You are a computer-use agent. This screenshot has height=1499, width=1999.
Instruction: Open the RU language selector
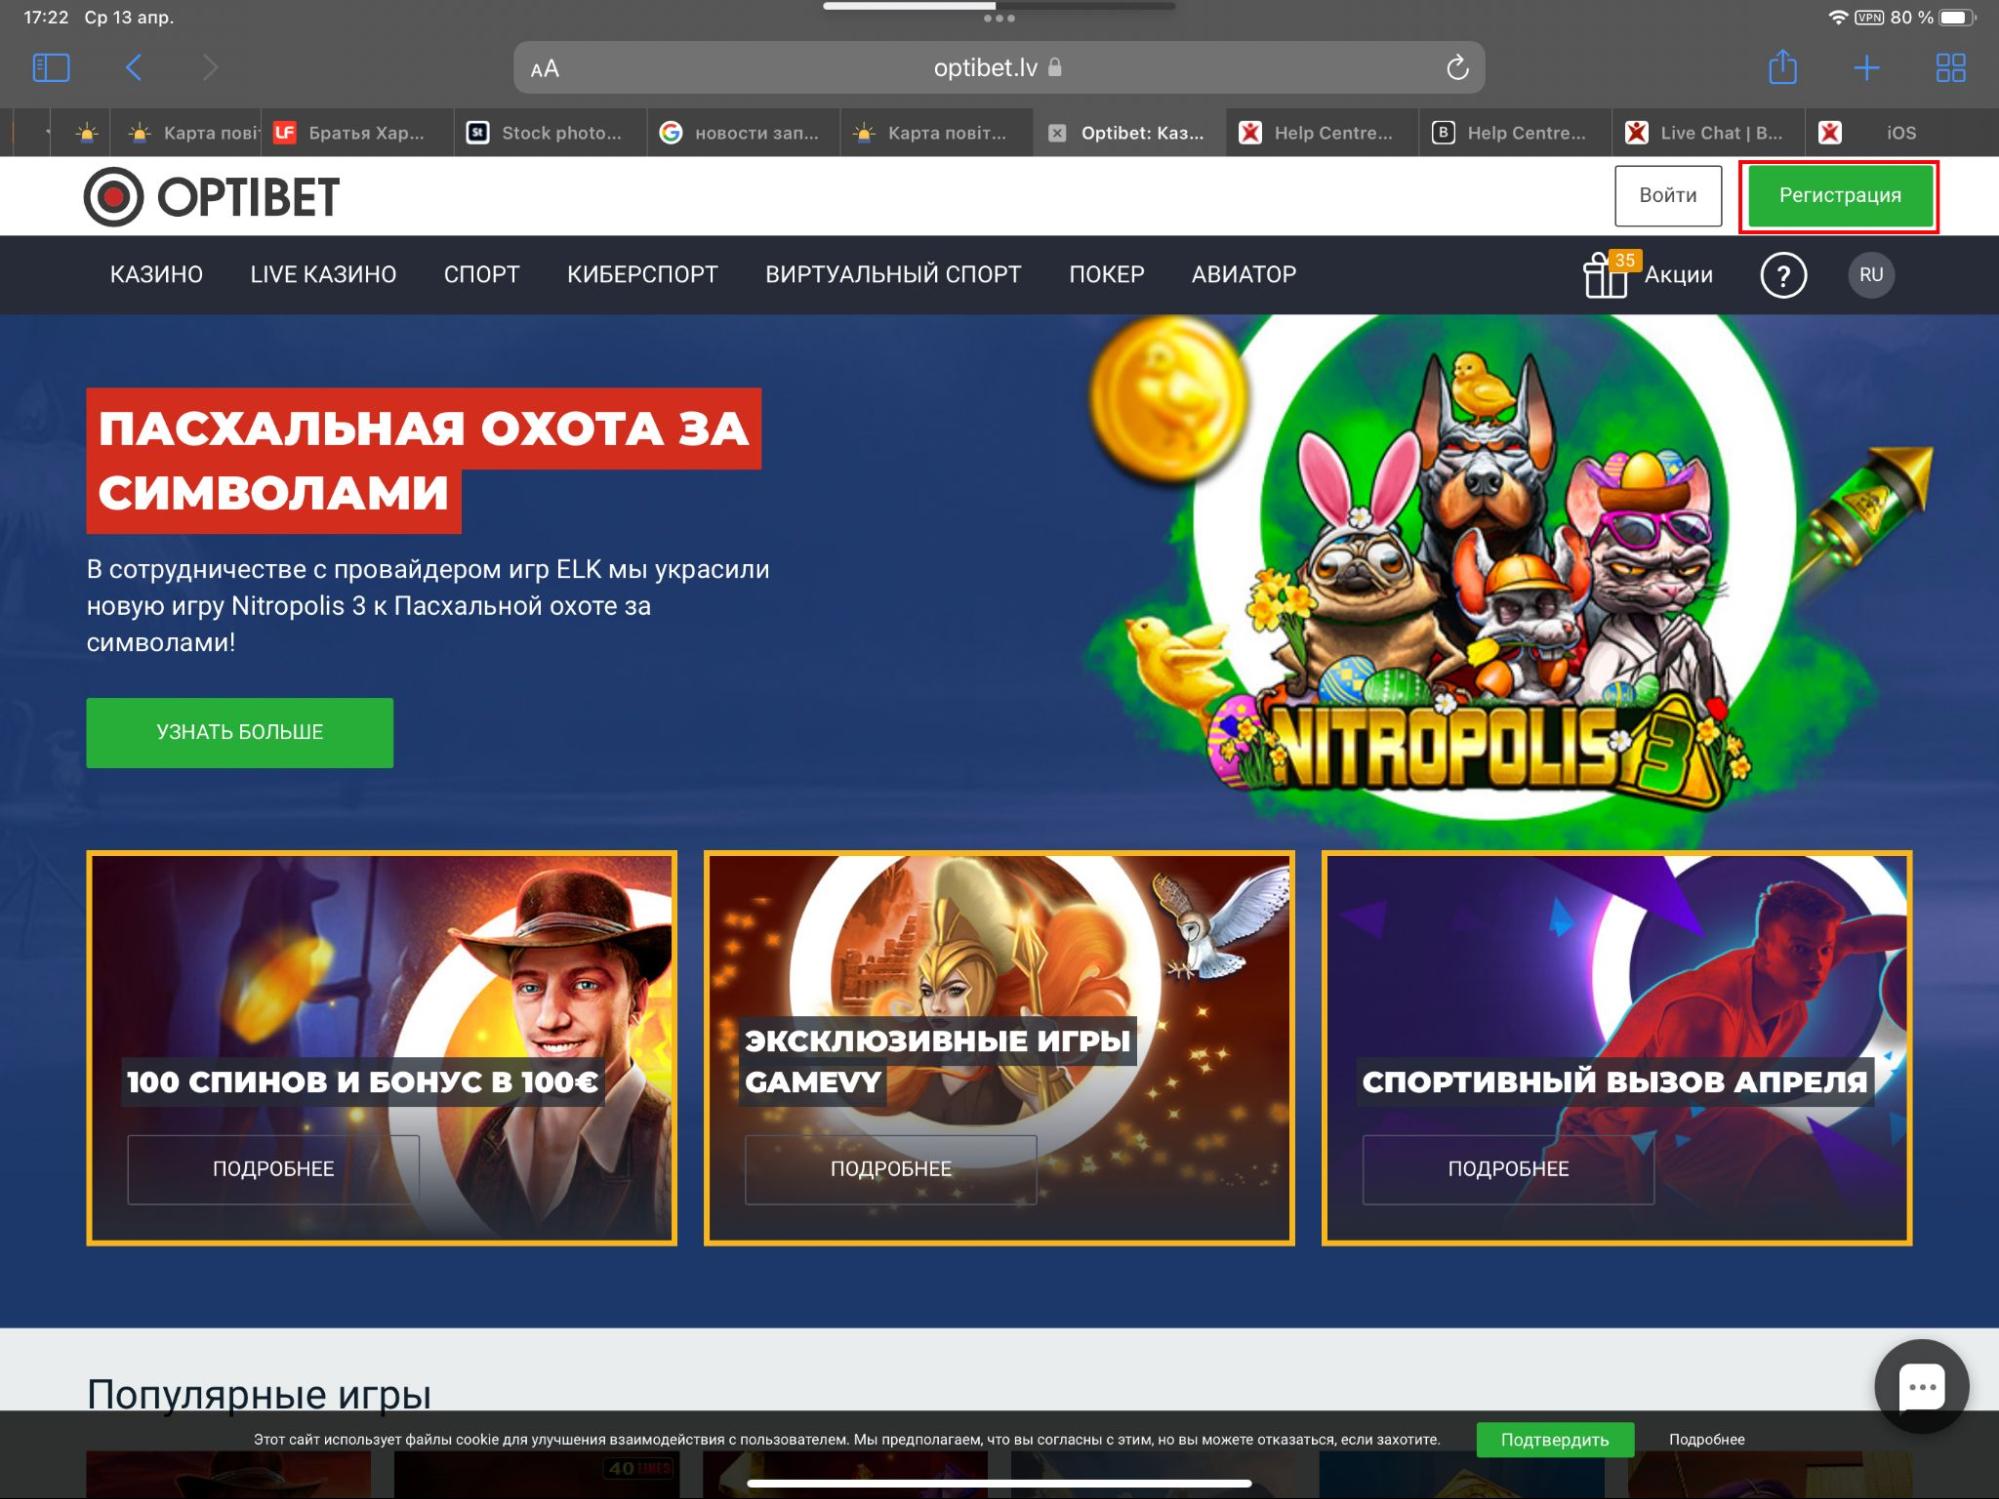click(x=1871, y=275)
